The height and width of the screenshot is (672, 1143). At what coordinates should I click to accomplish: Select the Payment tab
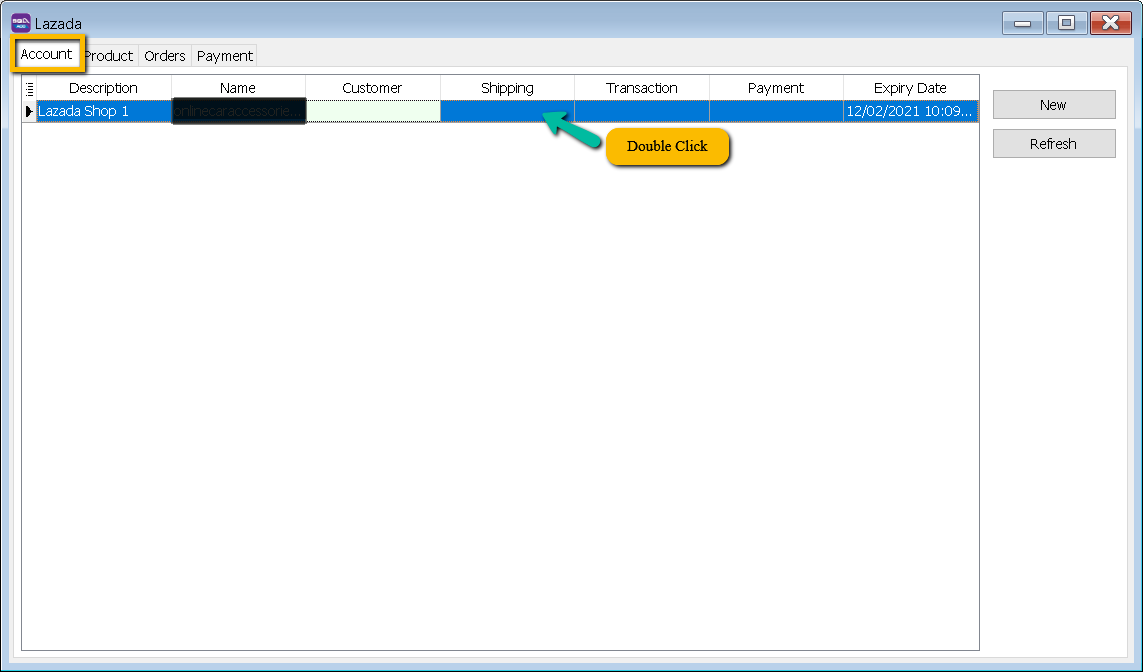click(225, 56)
